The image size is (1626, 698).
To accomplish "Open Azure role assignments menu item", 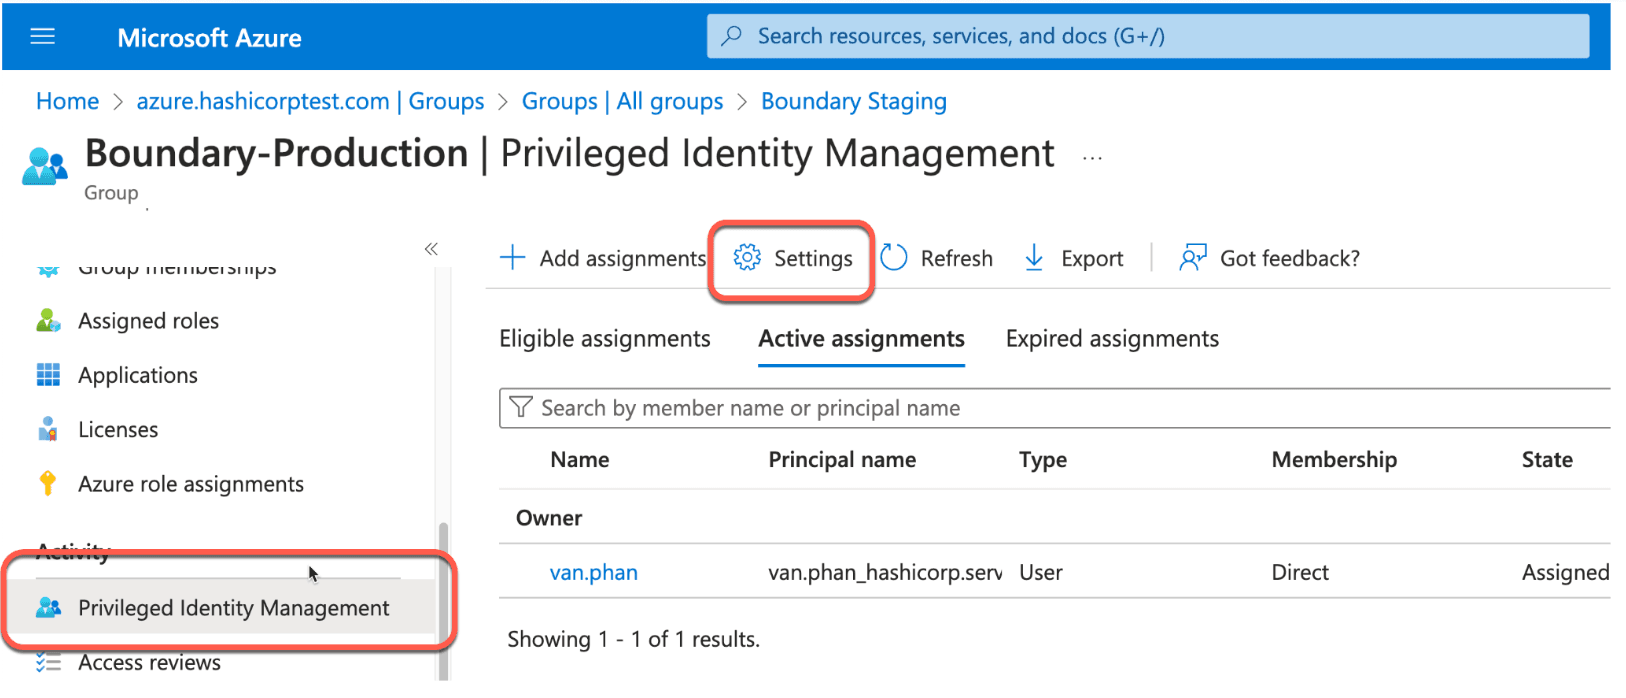I will 191,484.
